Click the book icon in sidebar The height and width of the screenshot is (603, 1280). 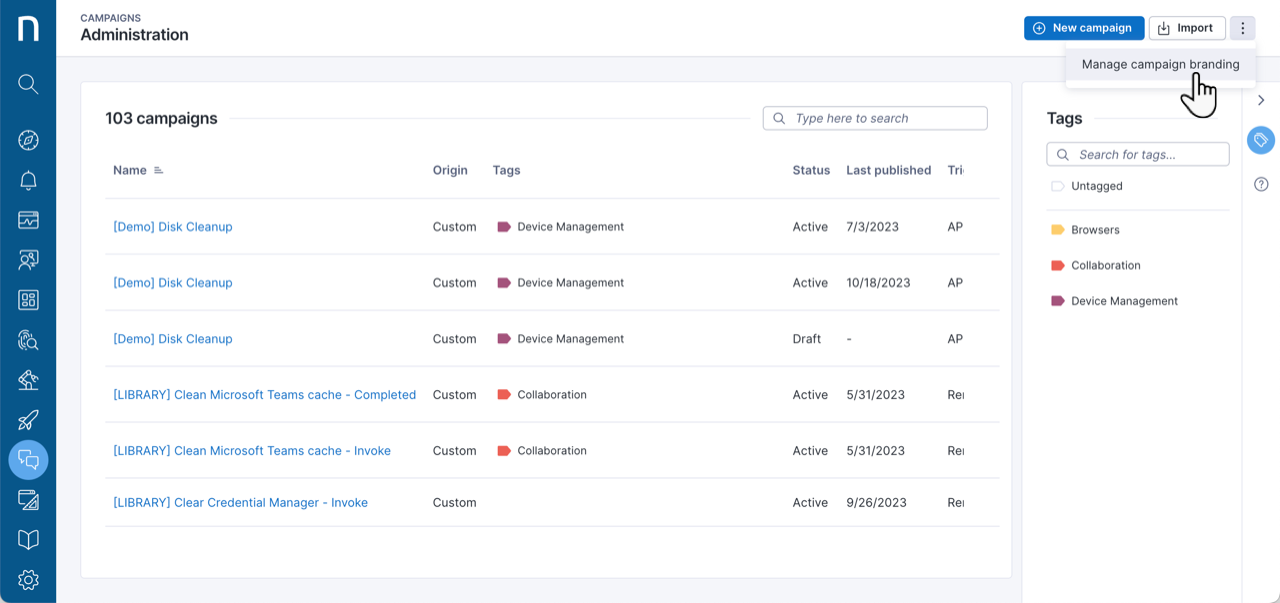(28, 540)
